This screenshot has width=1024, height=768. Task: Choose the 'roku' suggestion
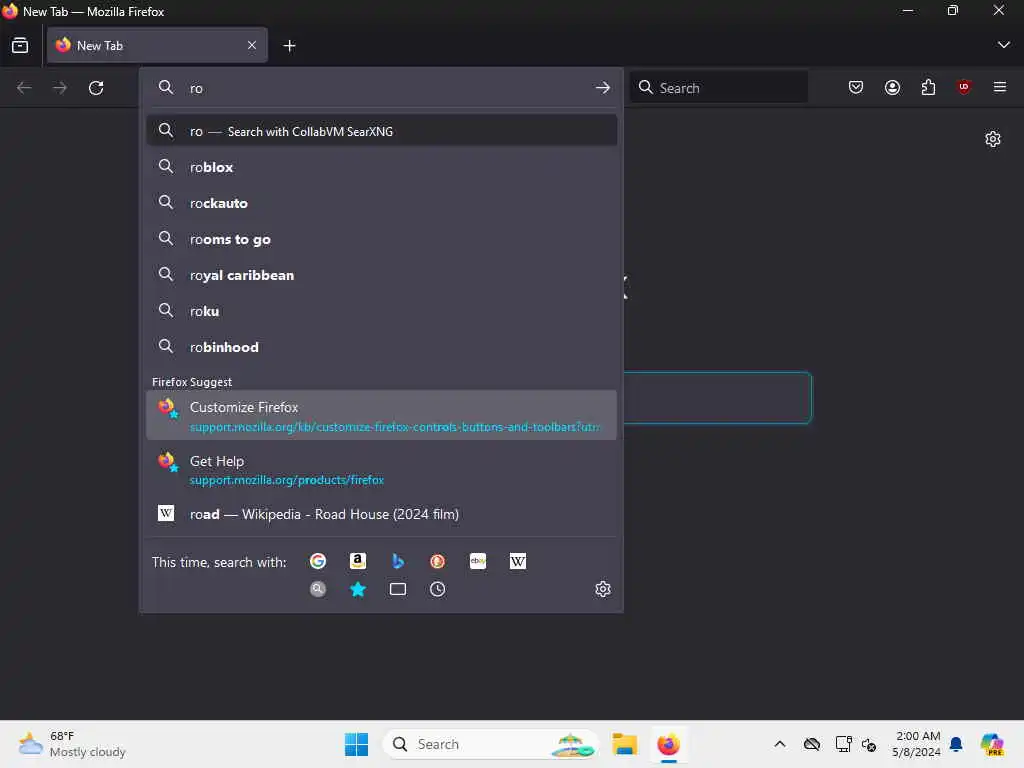382,311
